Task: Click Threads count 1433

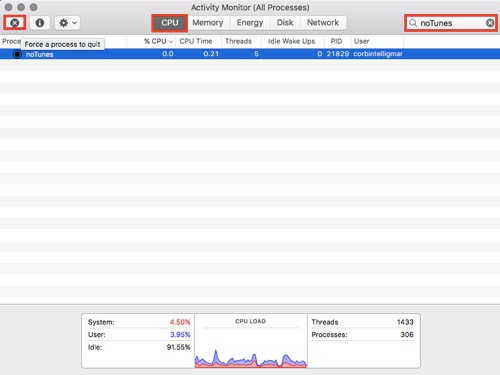Action: pyautogui.click(x=405, y=322)
